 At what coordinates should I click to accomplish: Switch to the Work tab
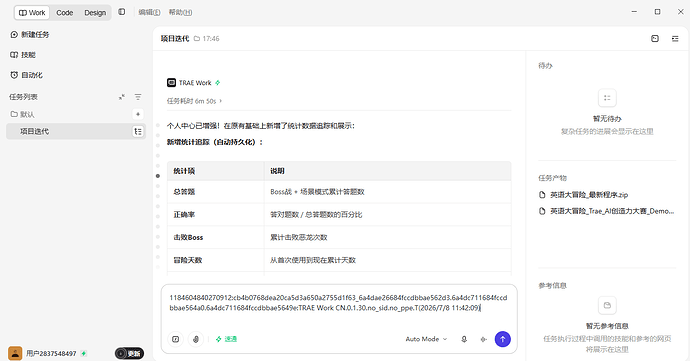point(32,13)
